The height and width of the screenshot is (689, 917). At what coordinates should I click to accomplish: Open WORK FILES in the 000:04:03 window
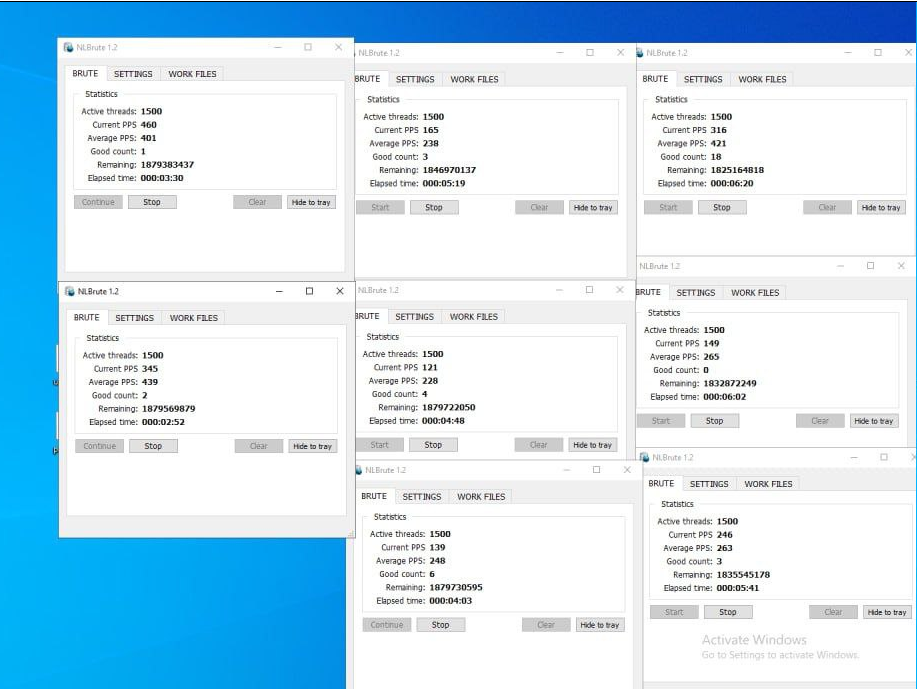tap(481, 497)
